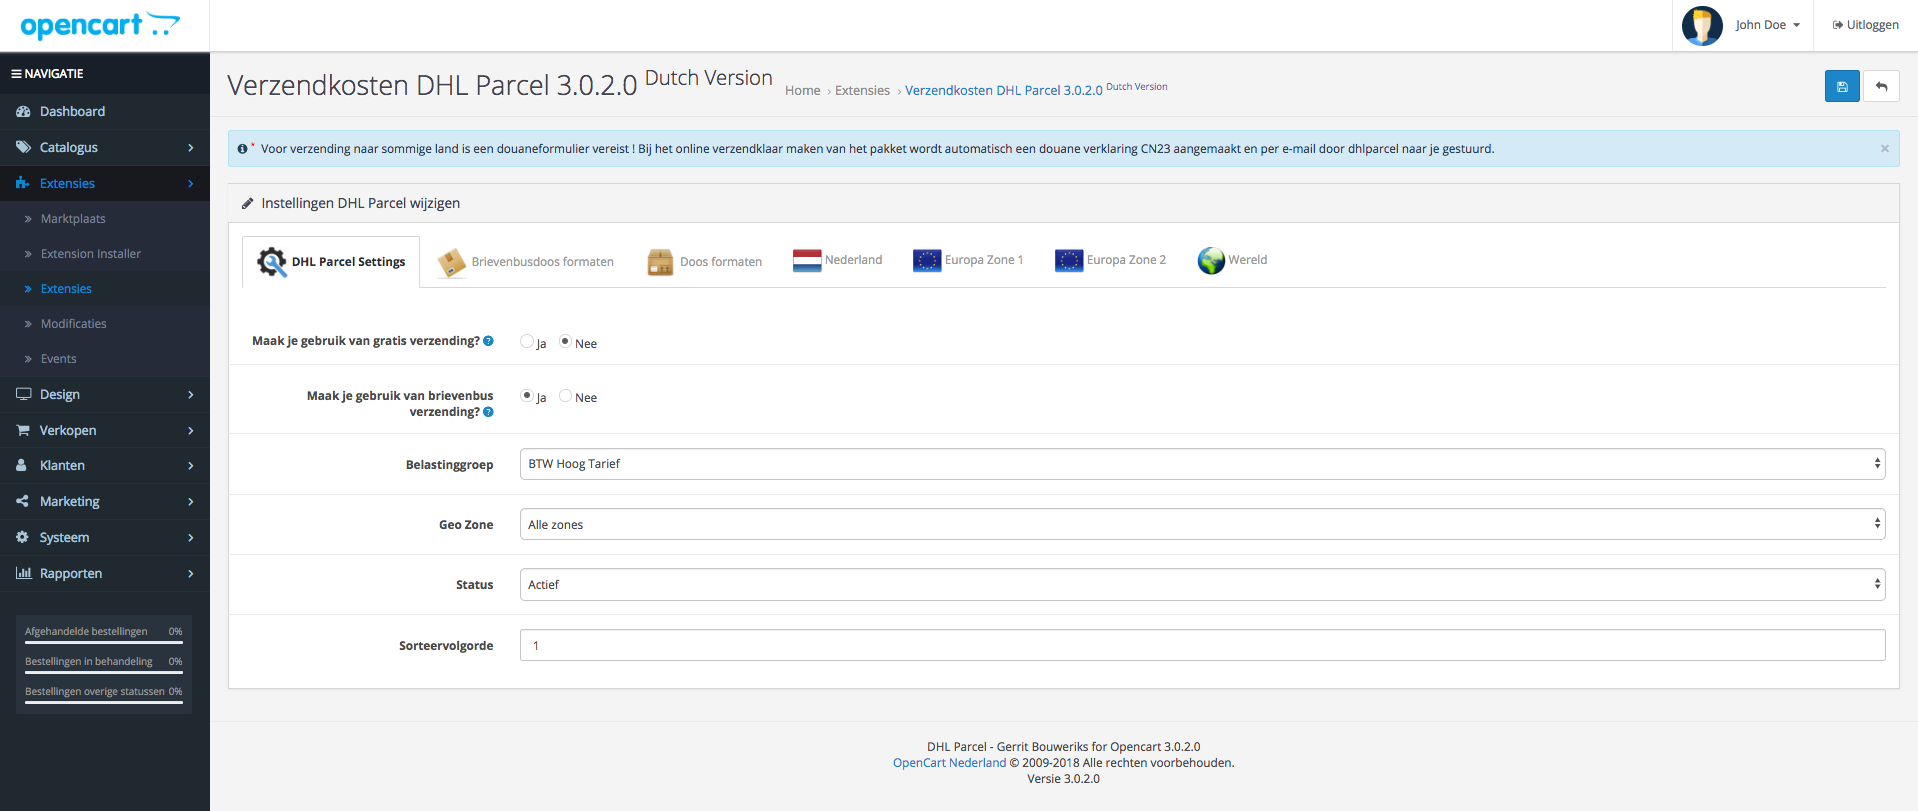Click John Doe's avatar picture
1918x811 pixels.
click(x=1702, y=25)
